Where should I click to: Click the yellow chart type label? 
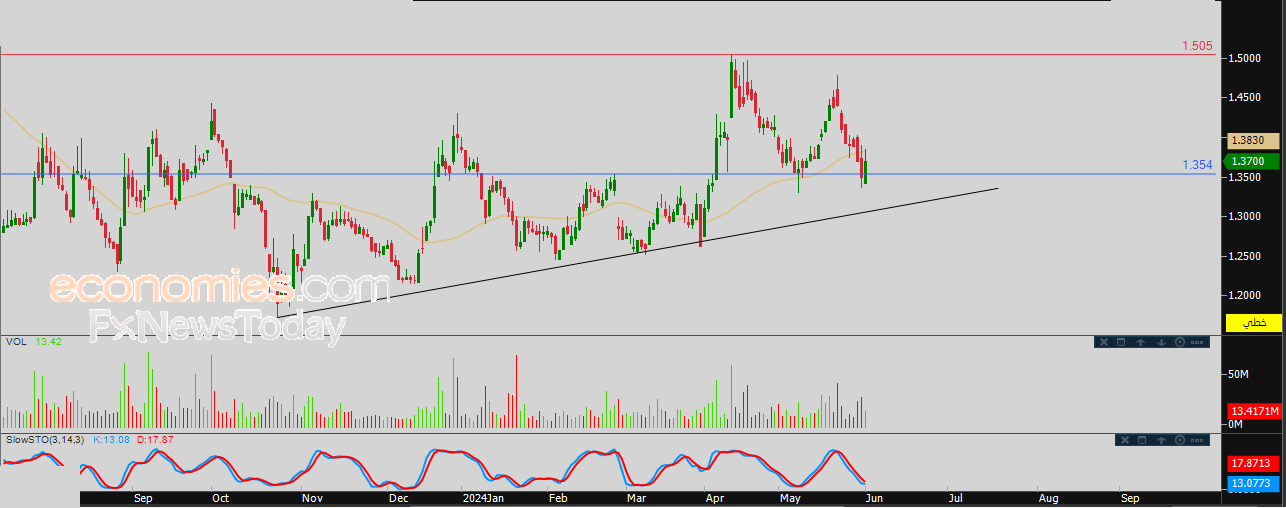(1253, 323)
